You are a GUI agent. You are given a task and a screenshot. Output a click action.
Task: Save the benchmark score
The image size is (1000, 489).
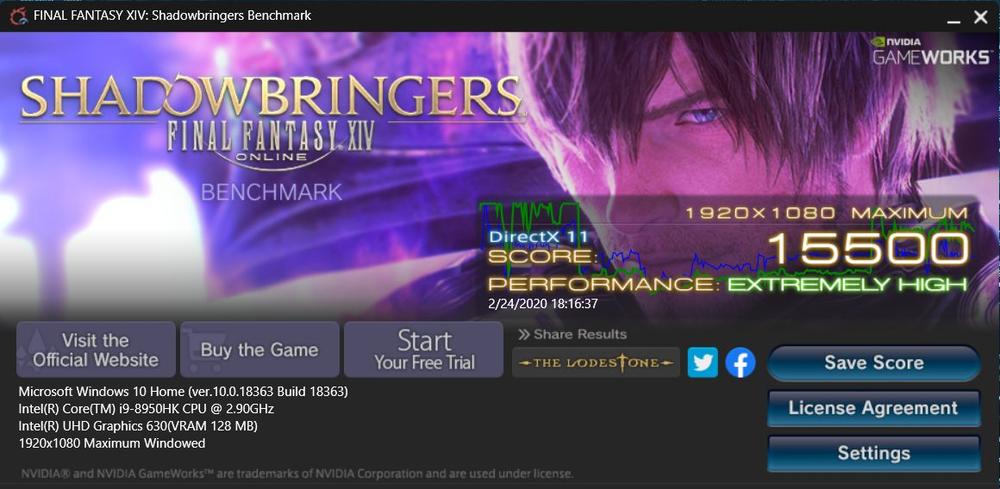pyautogui.click(x=873, y=363)
